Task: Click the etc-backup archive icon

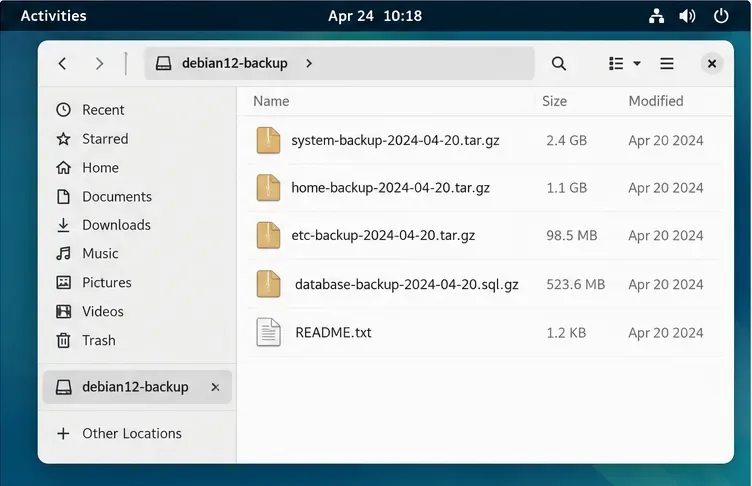Action: coord(269,235)
